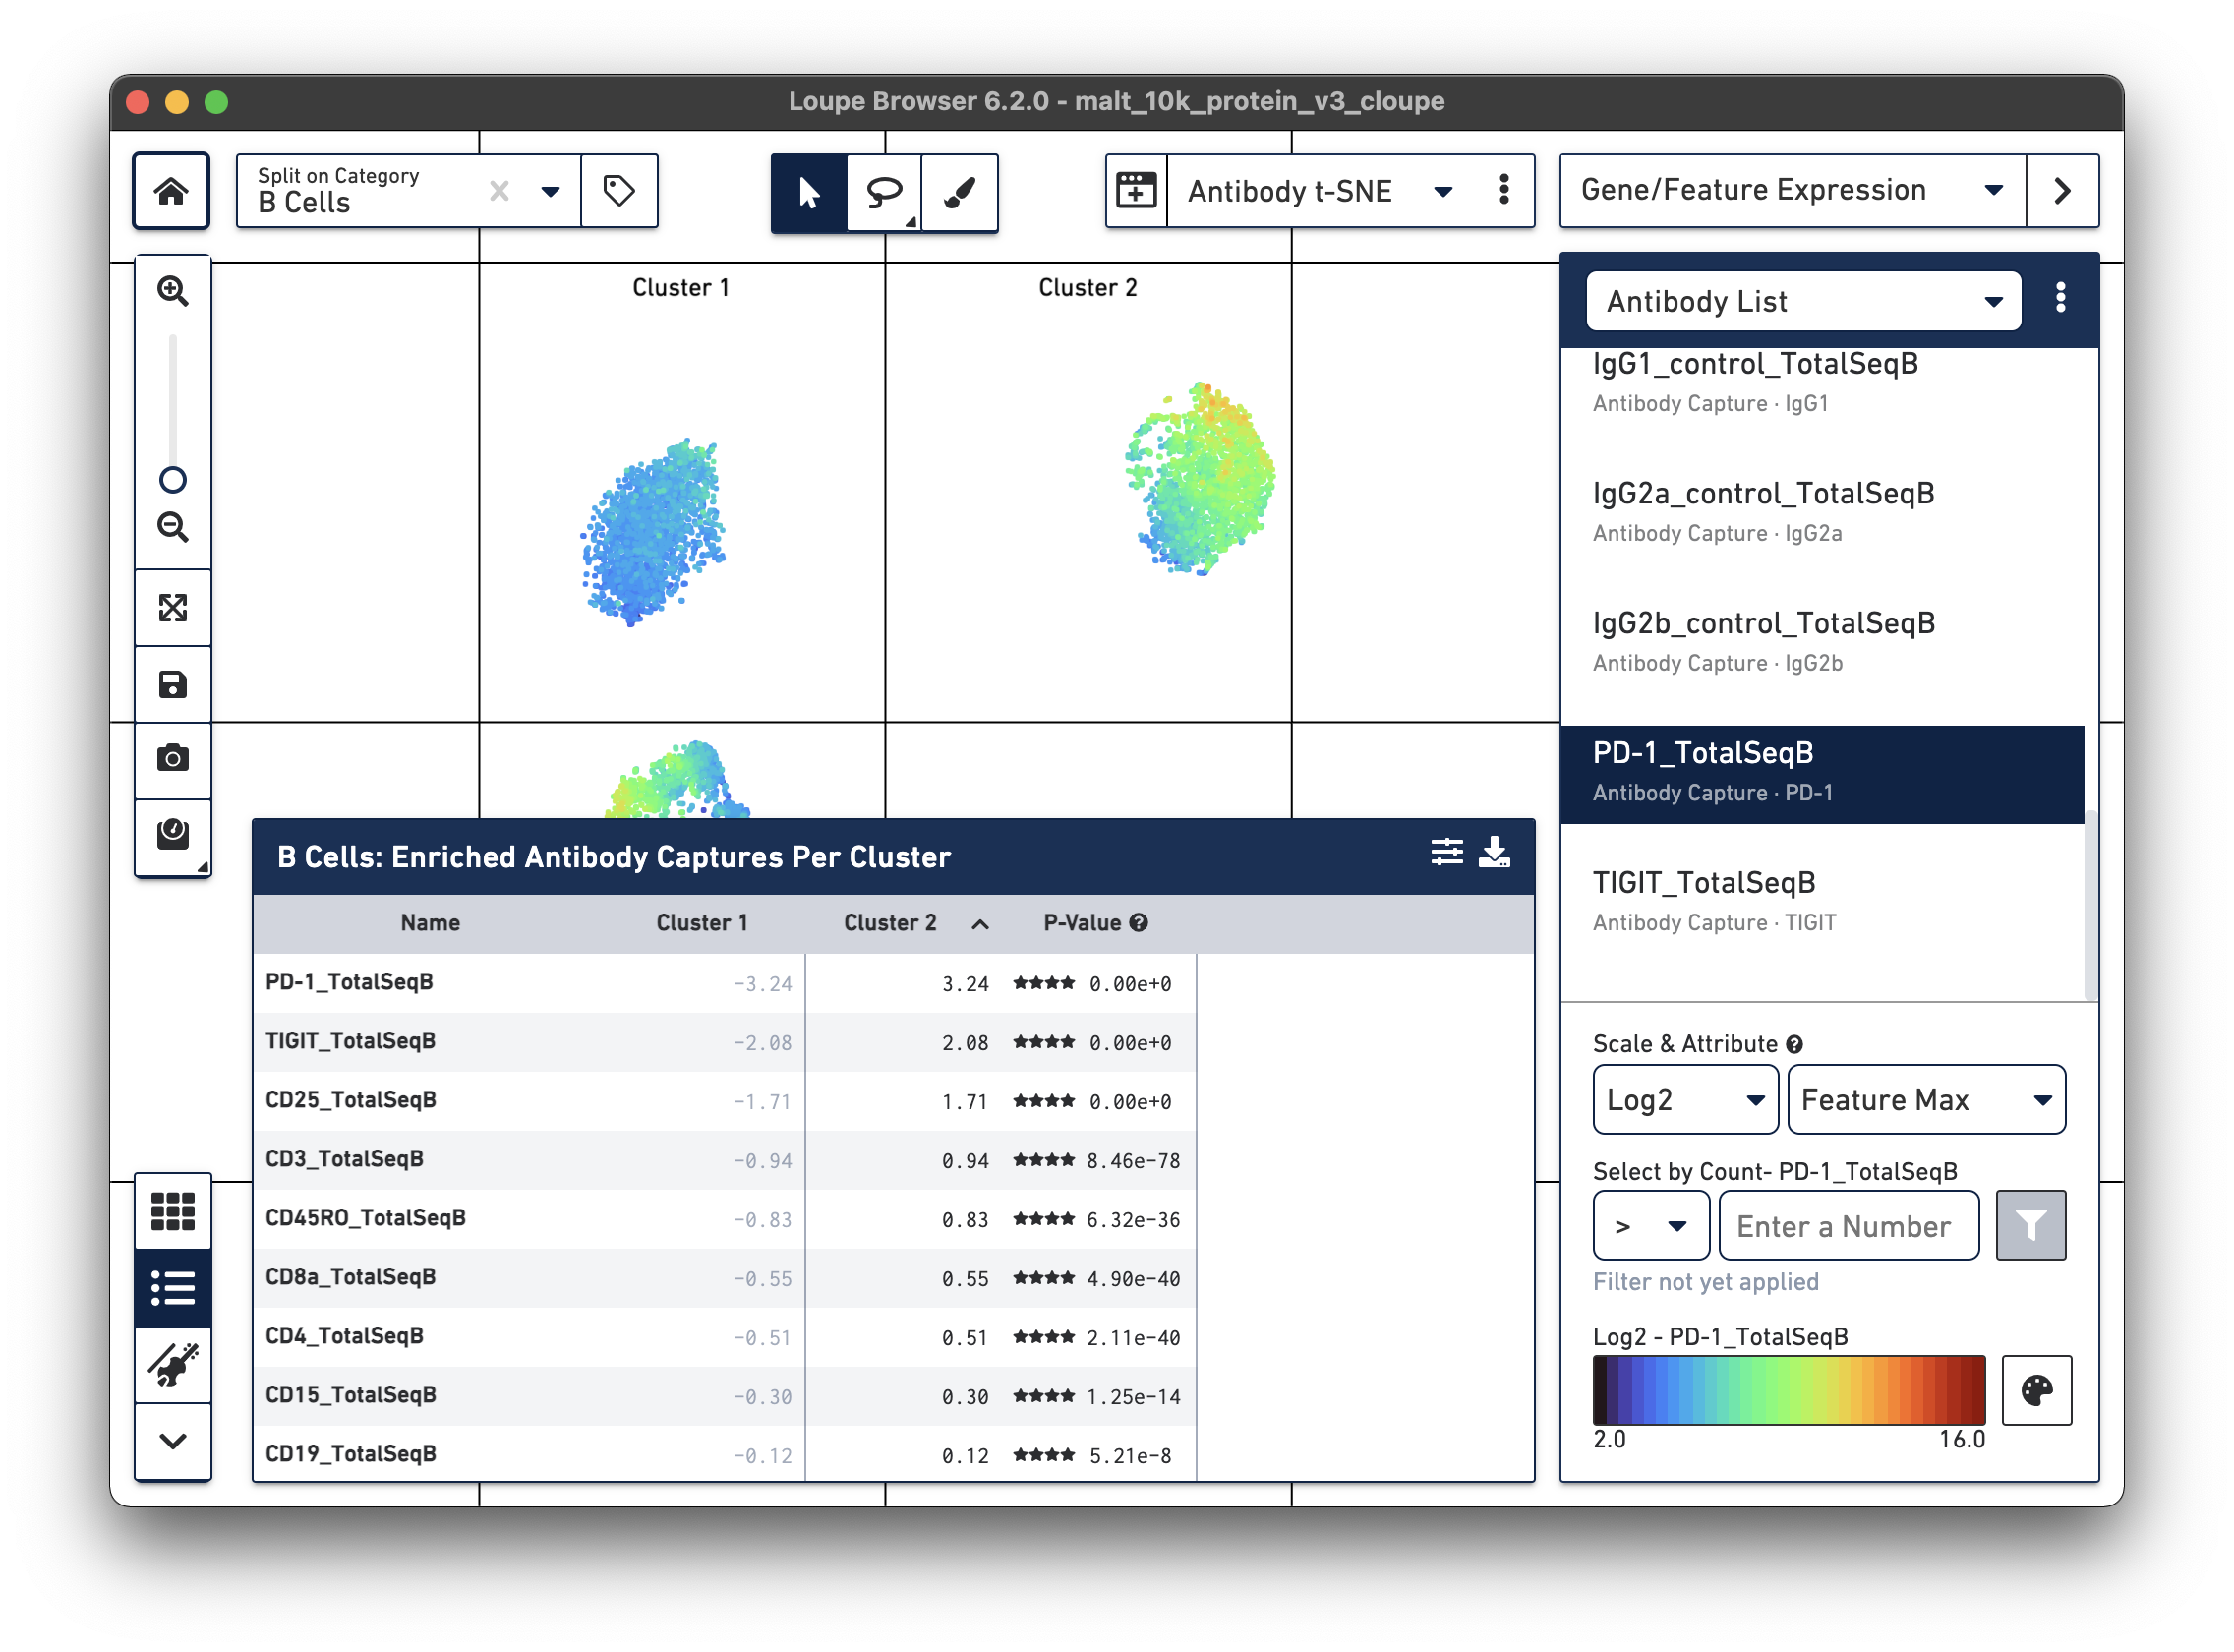Expand more view modes chevron
Image resolution: width=2234 pixels, height=1652 pixels.
(x=172, y=1441)
